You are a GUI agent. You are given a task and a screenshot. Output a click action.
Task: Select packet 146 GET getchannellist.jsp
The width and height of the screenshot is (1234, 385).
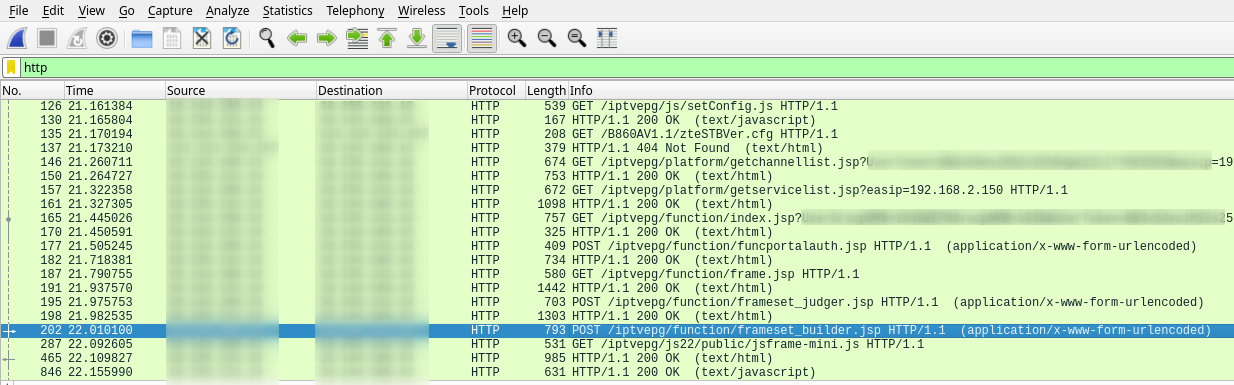[617, 162]
